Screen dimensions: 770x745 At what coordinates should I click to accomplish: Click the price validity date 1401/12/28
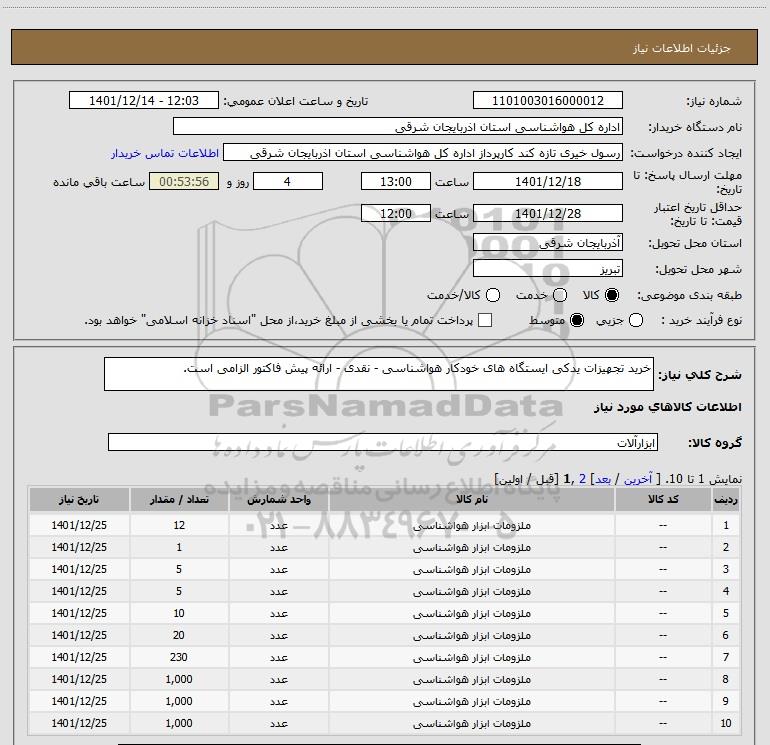point(548,214)
